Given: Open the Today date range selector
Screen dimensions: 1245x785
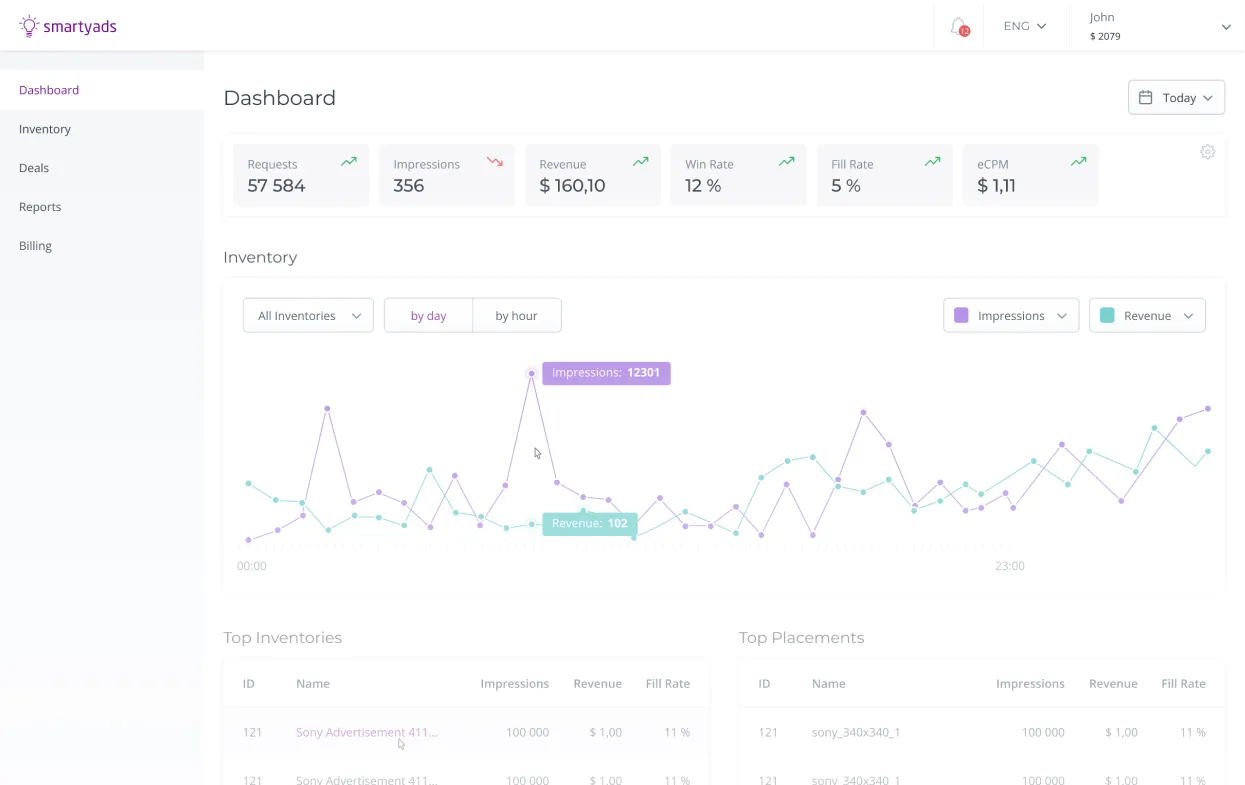Looking at the screenshot, I should click(1176, 97).
